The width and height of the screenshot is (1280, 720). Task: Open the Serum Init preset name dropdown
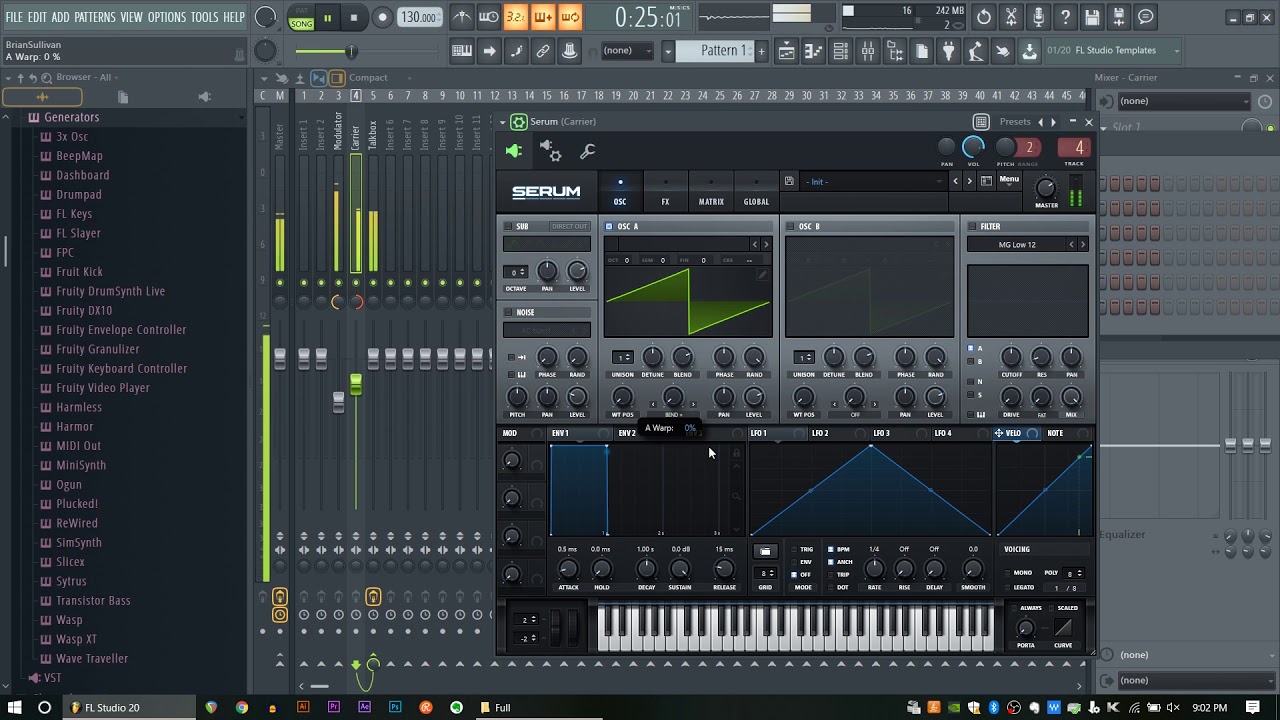873,181
